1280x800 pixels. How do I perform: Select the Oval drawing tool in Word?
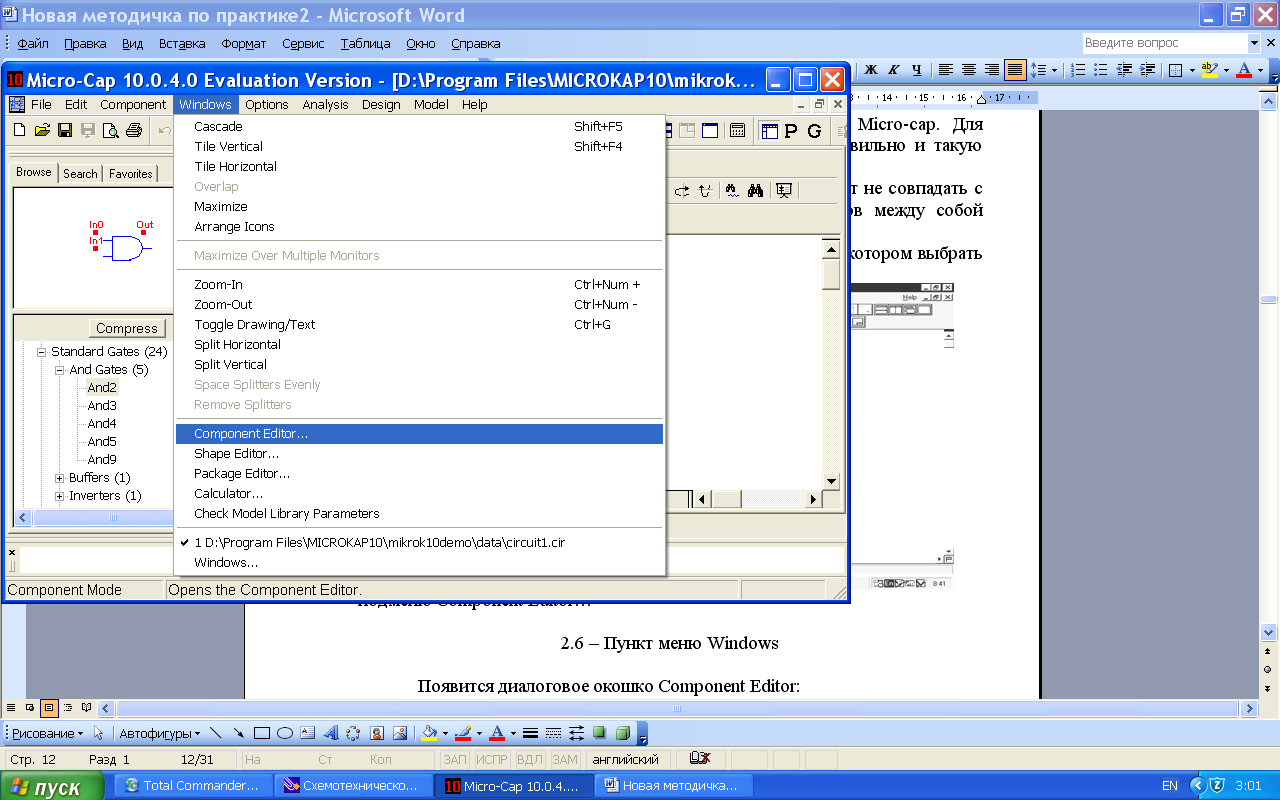coord(285,733)
